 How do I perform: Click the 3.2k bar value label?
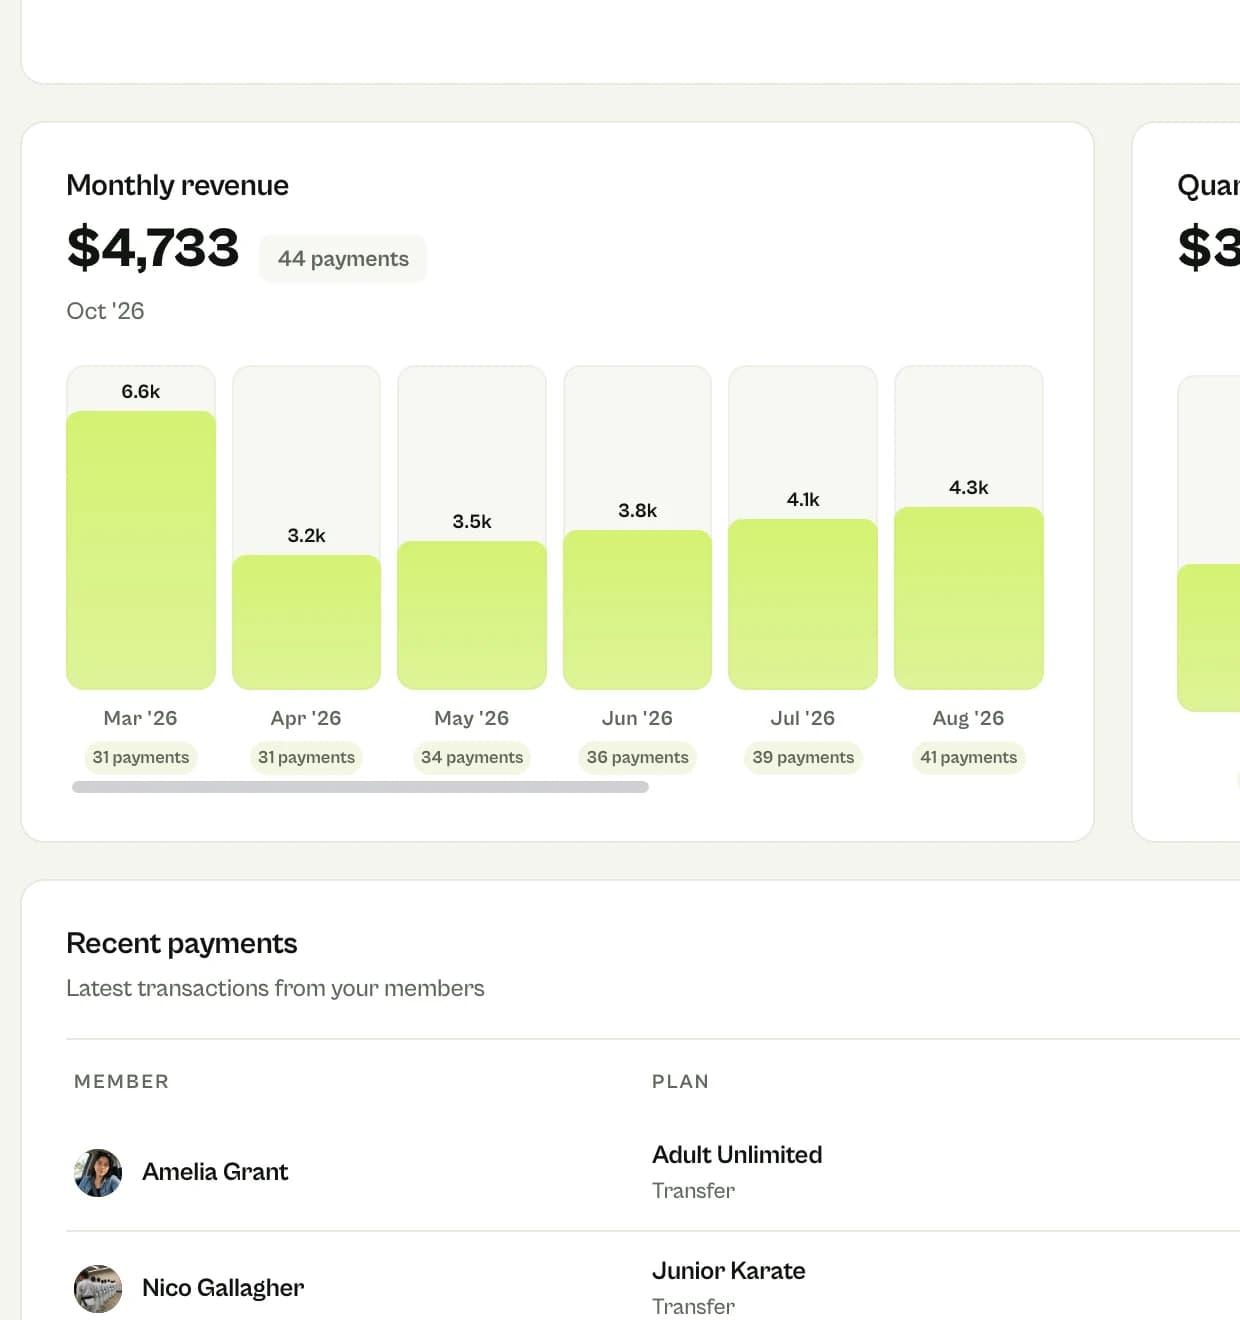point(306,536)
